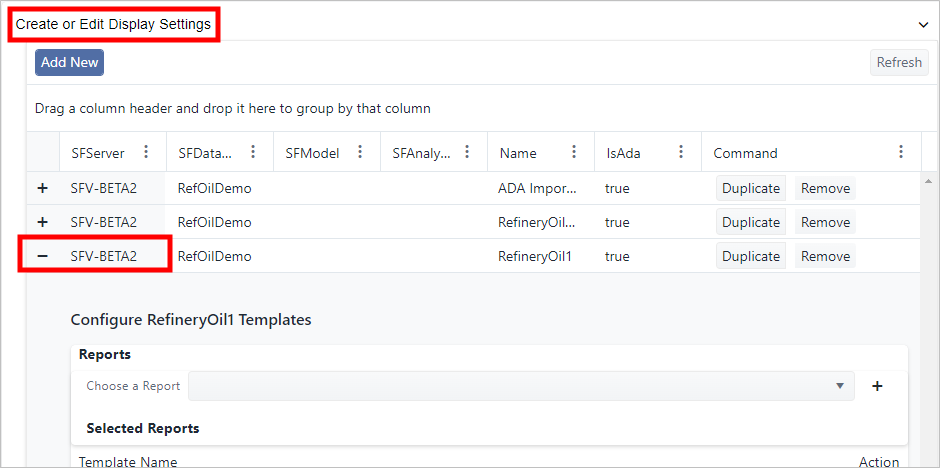Image resolution: width=940 pixels, height=468 pixels.
Task: Click Add New button
Action: (x=69, y=62)
